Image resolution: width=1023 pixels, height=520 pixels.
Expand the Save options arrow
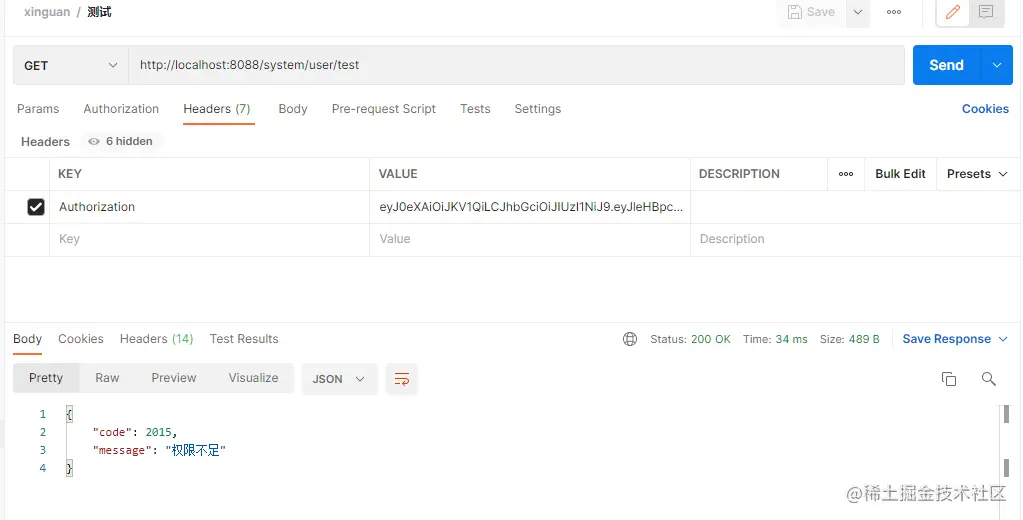click(x=858, y=12)
